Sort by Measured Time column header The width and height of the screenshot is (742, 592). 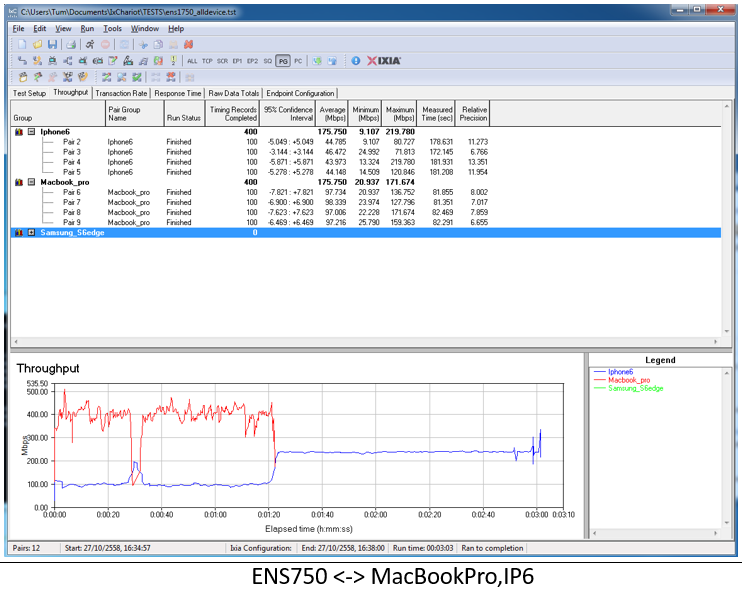pos(437,114)
